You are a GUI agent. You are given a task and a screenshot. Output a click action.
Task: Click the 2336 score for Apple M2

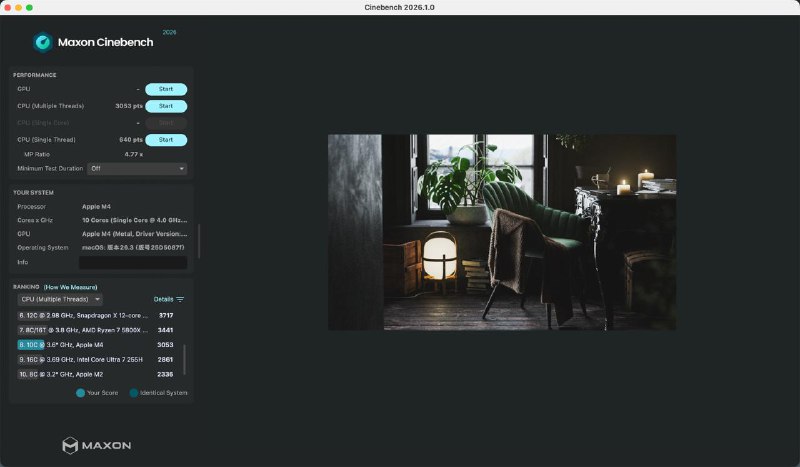pyautogui.click(x=165, y=375)
